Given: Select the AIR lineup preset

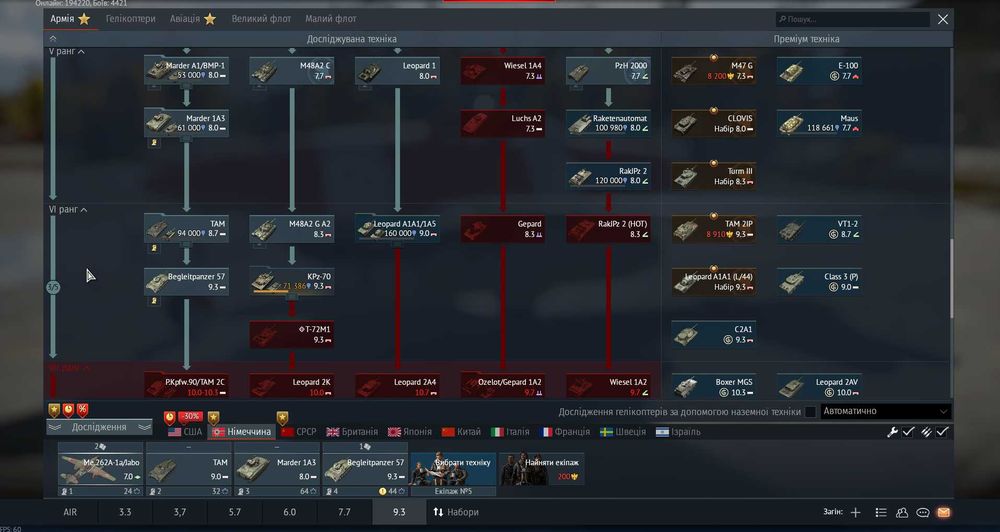Looking at the screenshot, I should [70, 512].
